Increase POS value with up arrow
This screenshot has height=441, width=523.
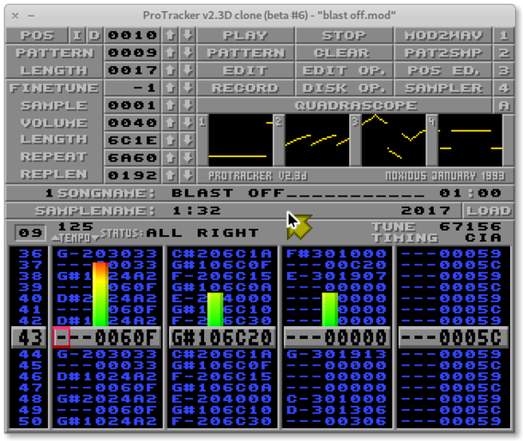pyautogui.click(x=170, y=35)
